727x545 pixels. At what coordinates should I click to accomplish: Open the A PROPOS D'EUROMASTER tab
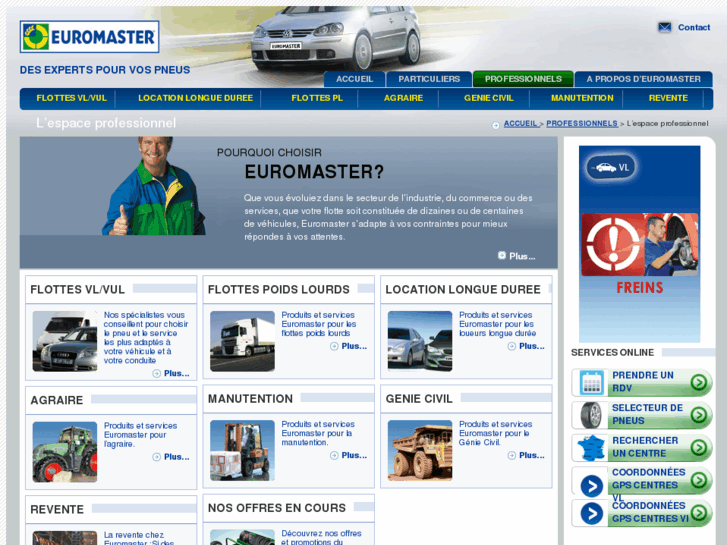click(x=643, y=79)
